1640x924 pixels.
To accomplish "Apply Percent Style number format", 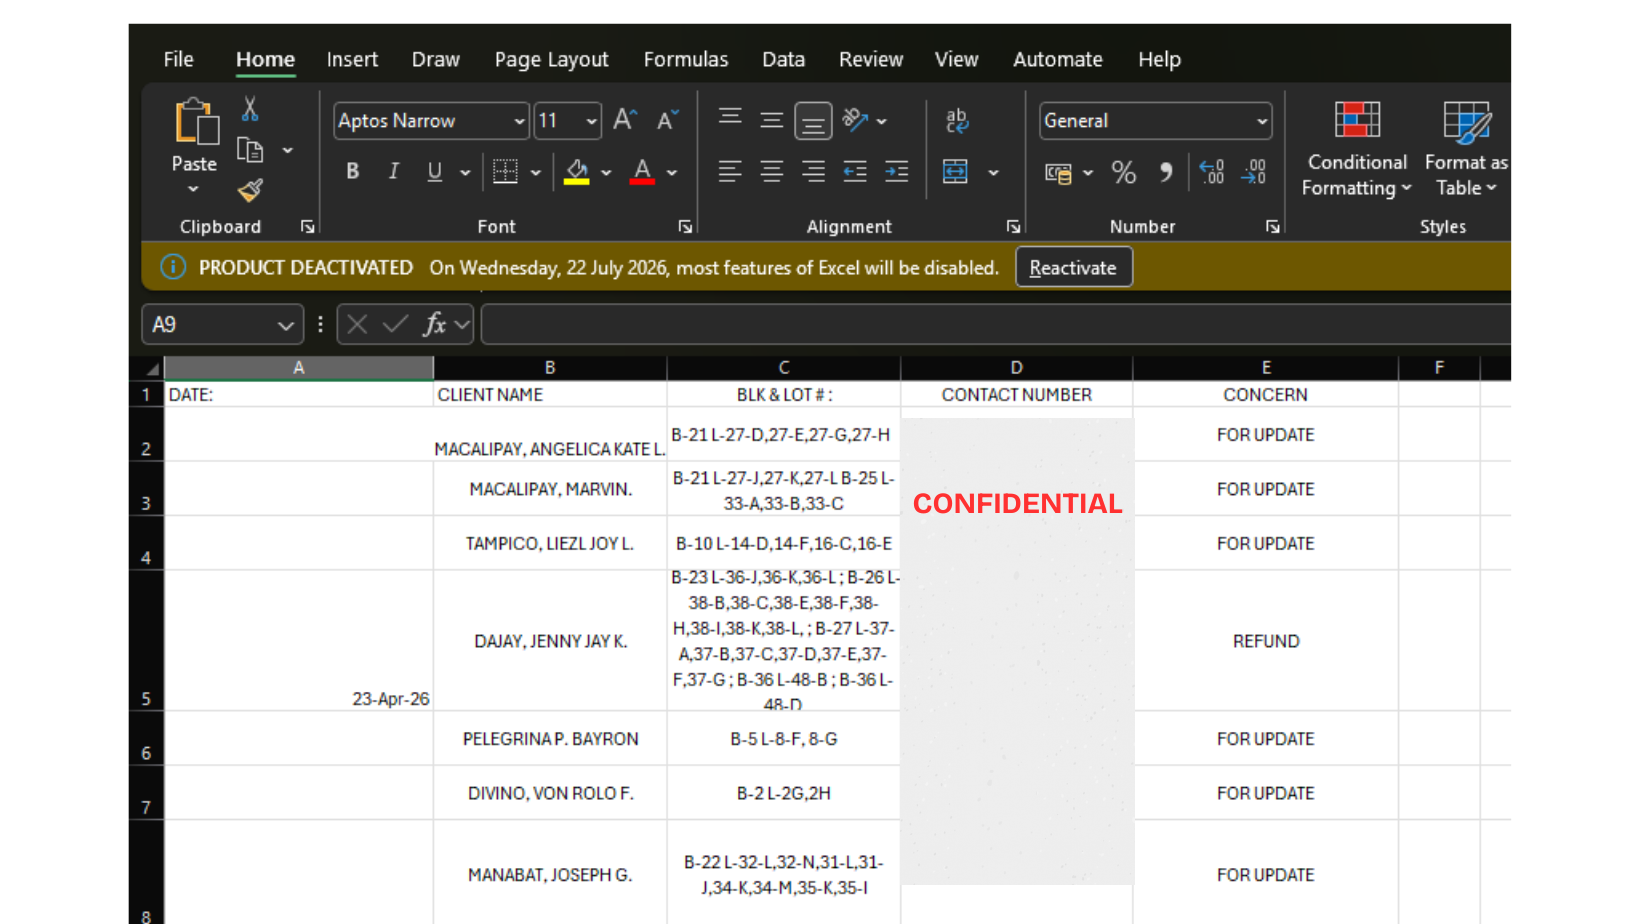I will (x=1124, y=172).
